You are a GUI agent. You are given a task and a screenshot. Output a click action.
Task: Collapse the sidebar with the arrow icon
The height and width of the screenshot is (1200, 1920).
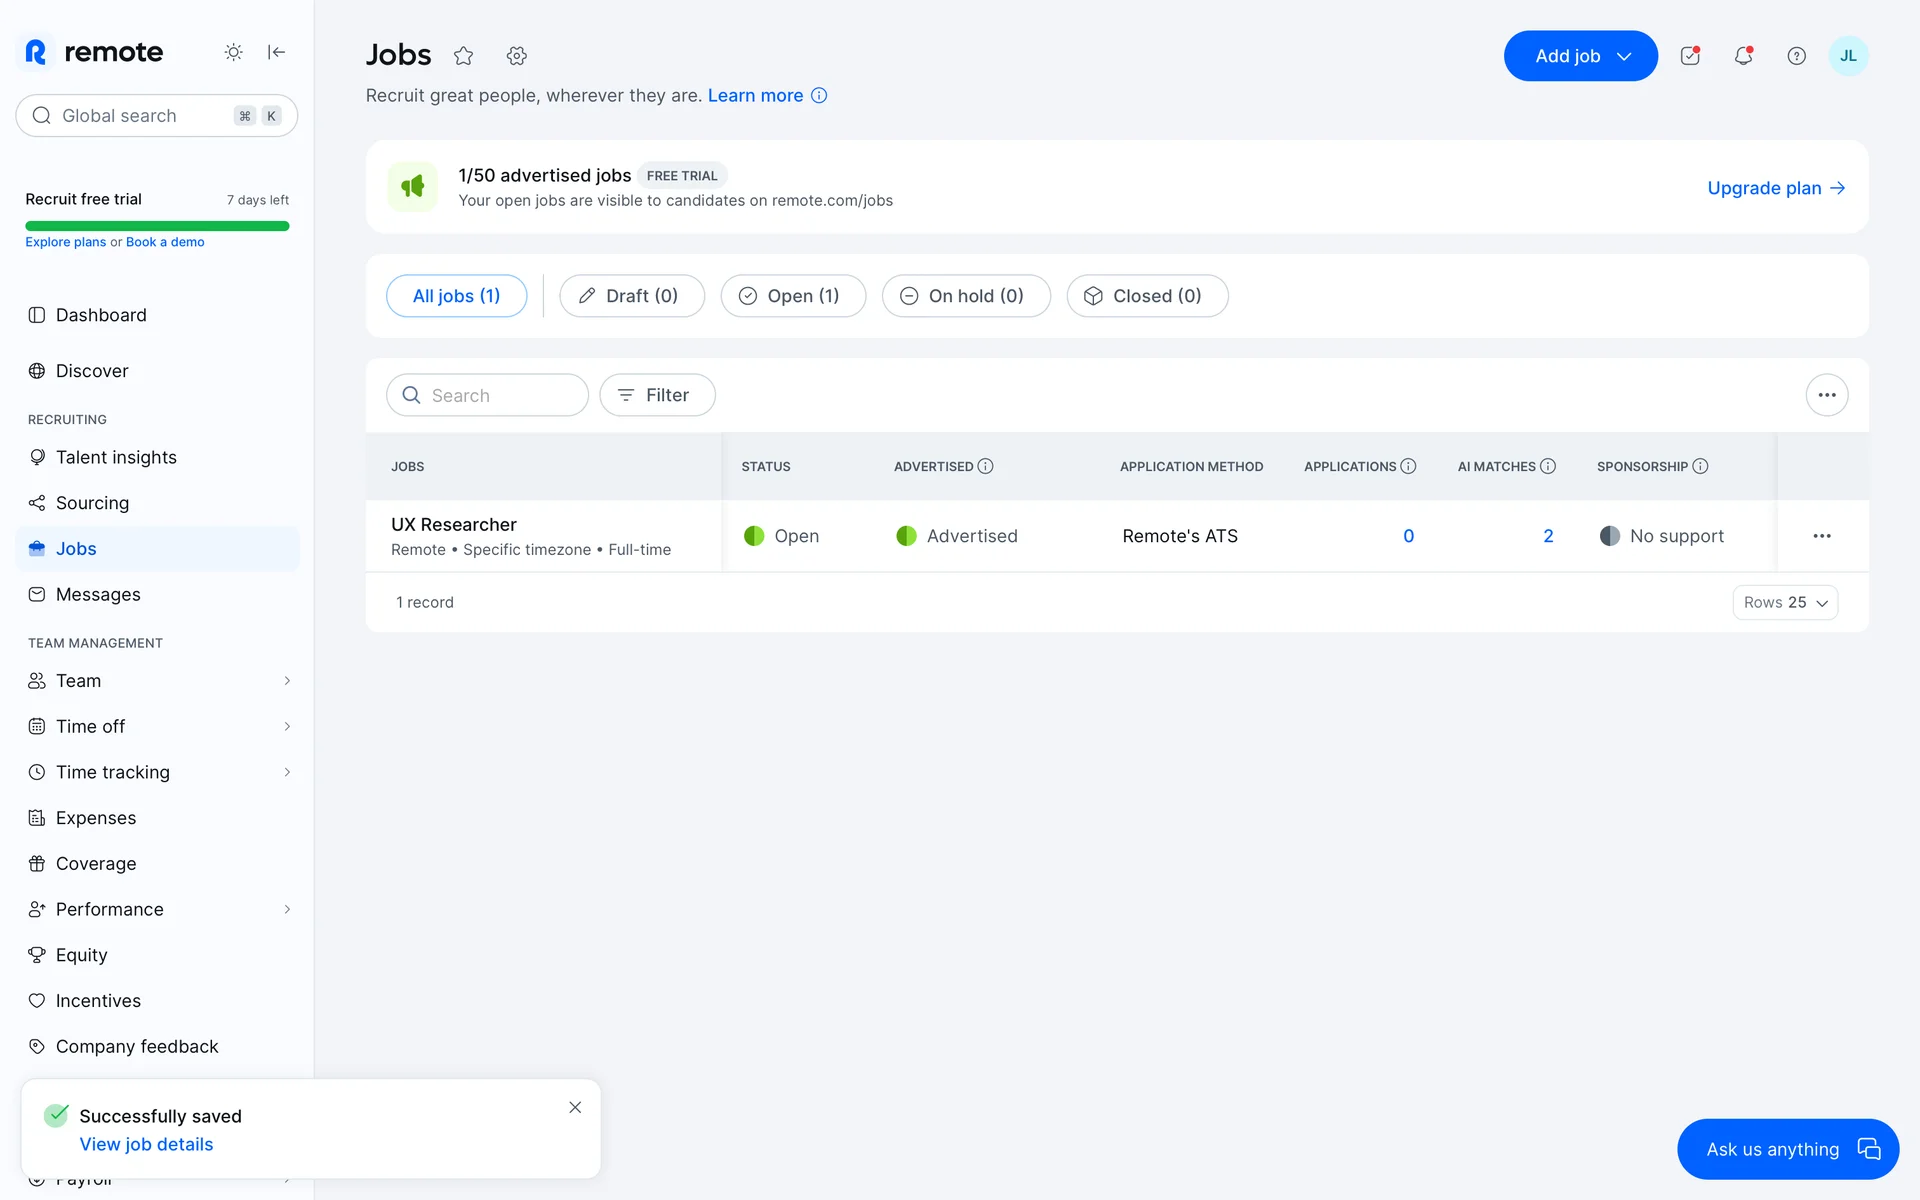[277, 52]
